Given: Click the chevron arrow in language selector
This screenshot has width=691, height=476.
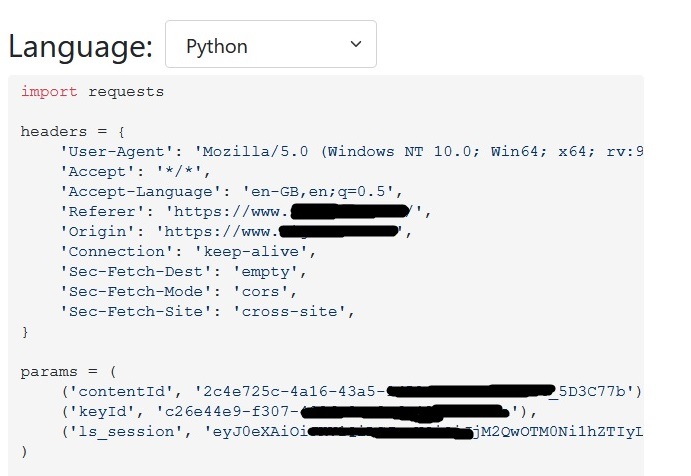Looking at the screenshot, I should (356, 45).
